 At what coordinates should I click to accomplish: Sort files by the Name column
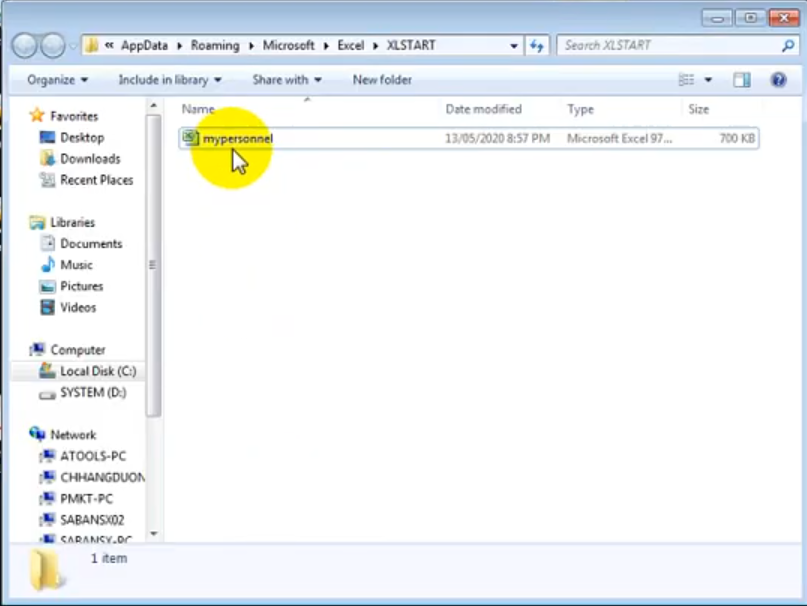click(198, 109)
